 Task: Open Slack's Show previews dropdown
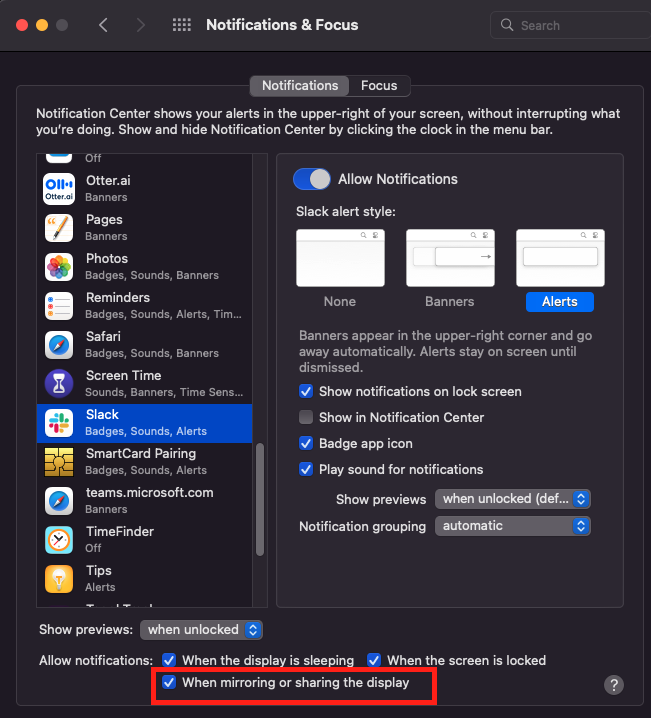513,499
